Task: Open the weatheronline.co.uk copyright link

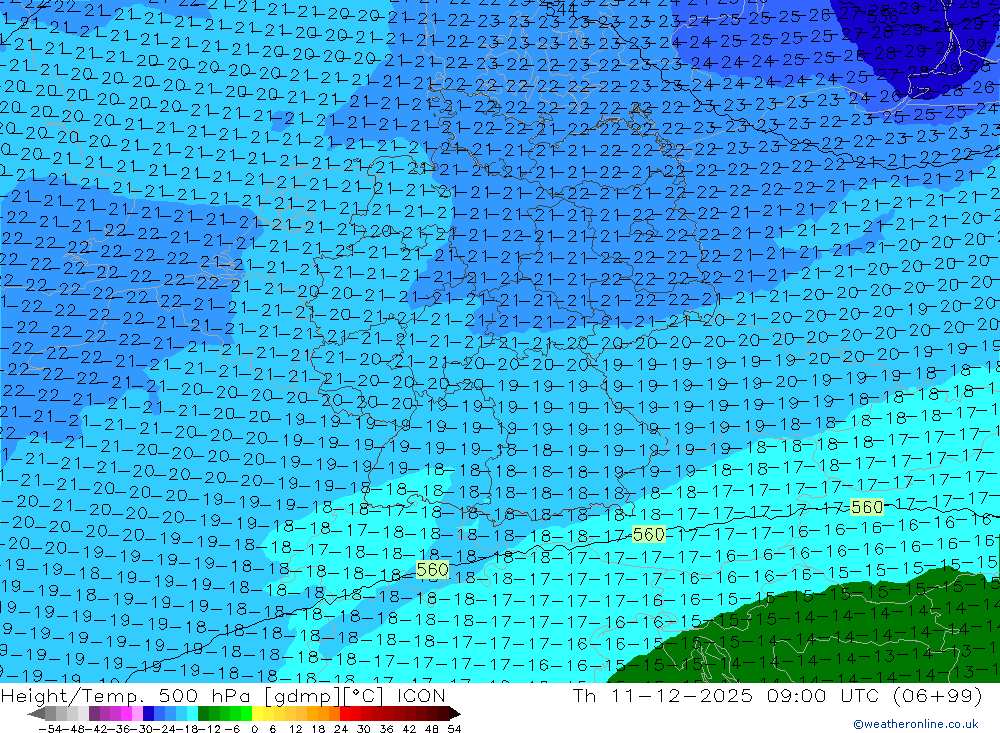Action: tap(916, 723)
